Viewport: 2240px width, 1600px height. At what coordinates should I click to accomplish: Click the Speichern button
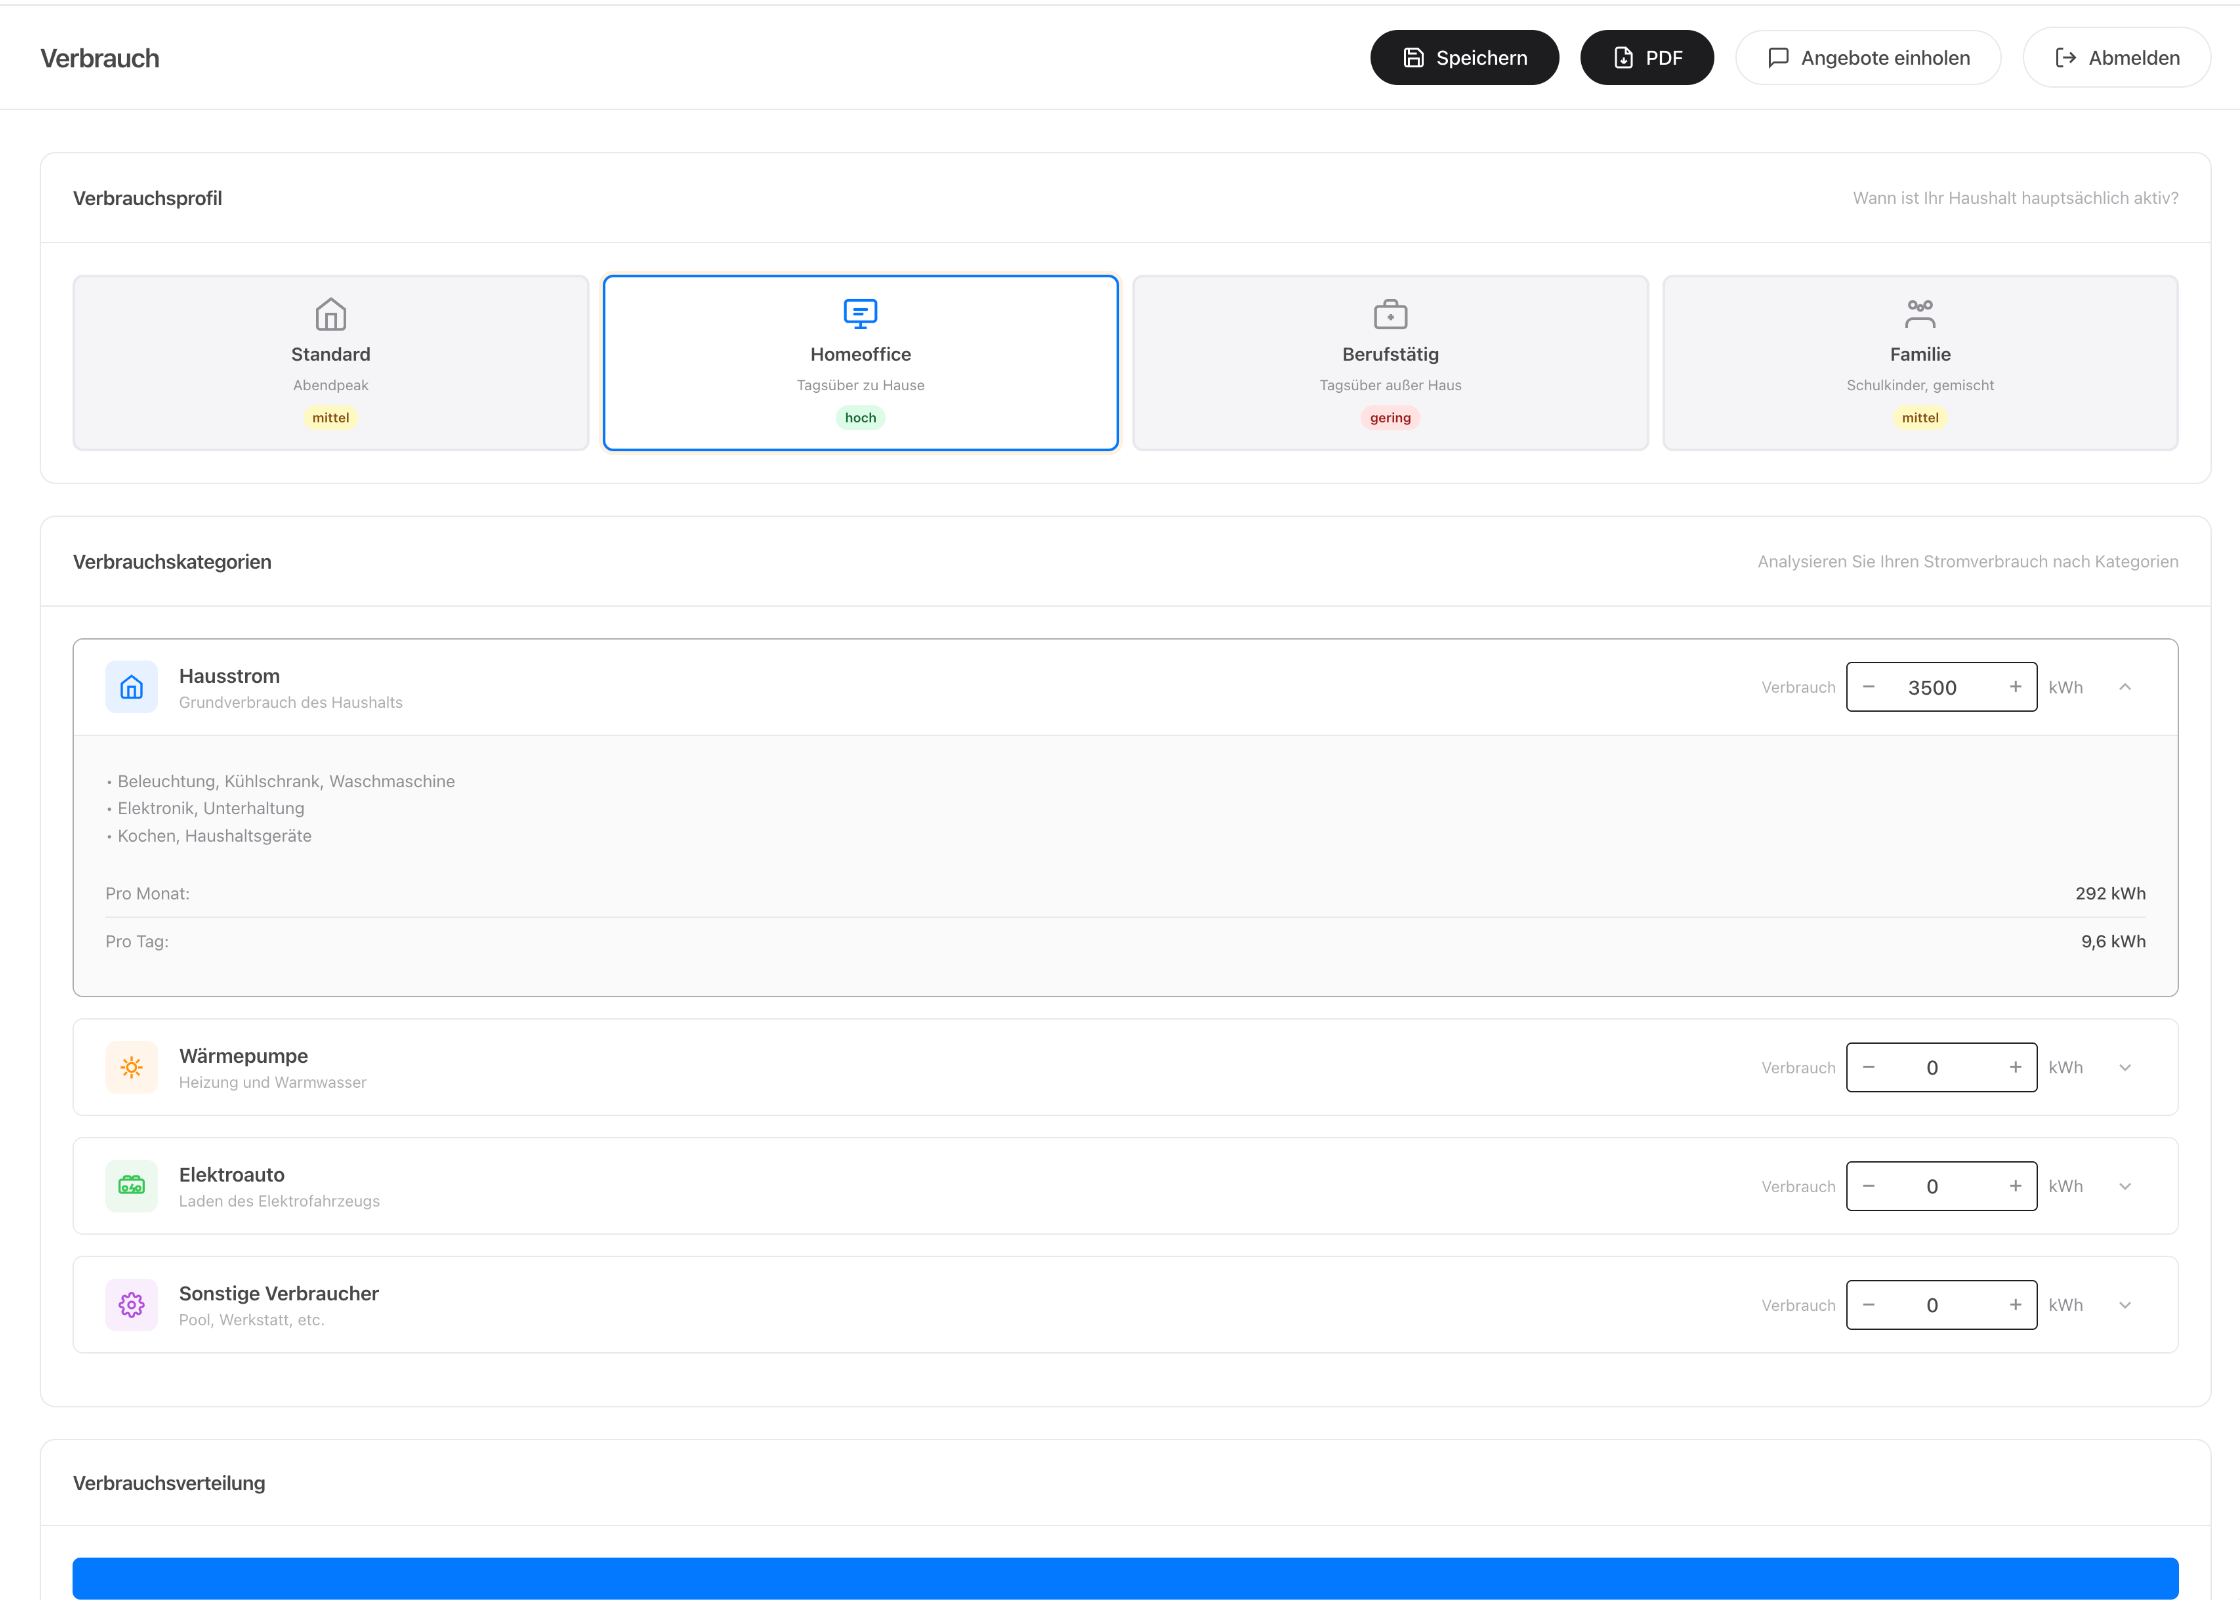(1464, 58)
